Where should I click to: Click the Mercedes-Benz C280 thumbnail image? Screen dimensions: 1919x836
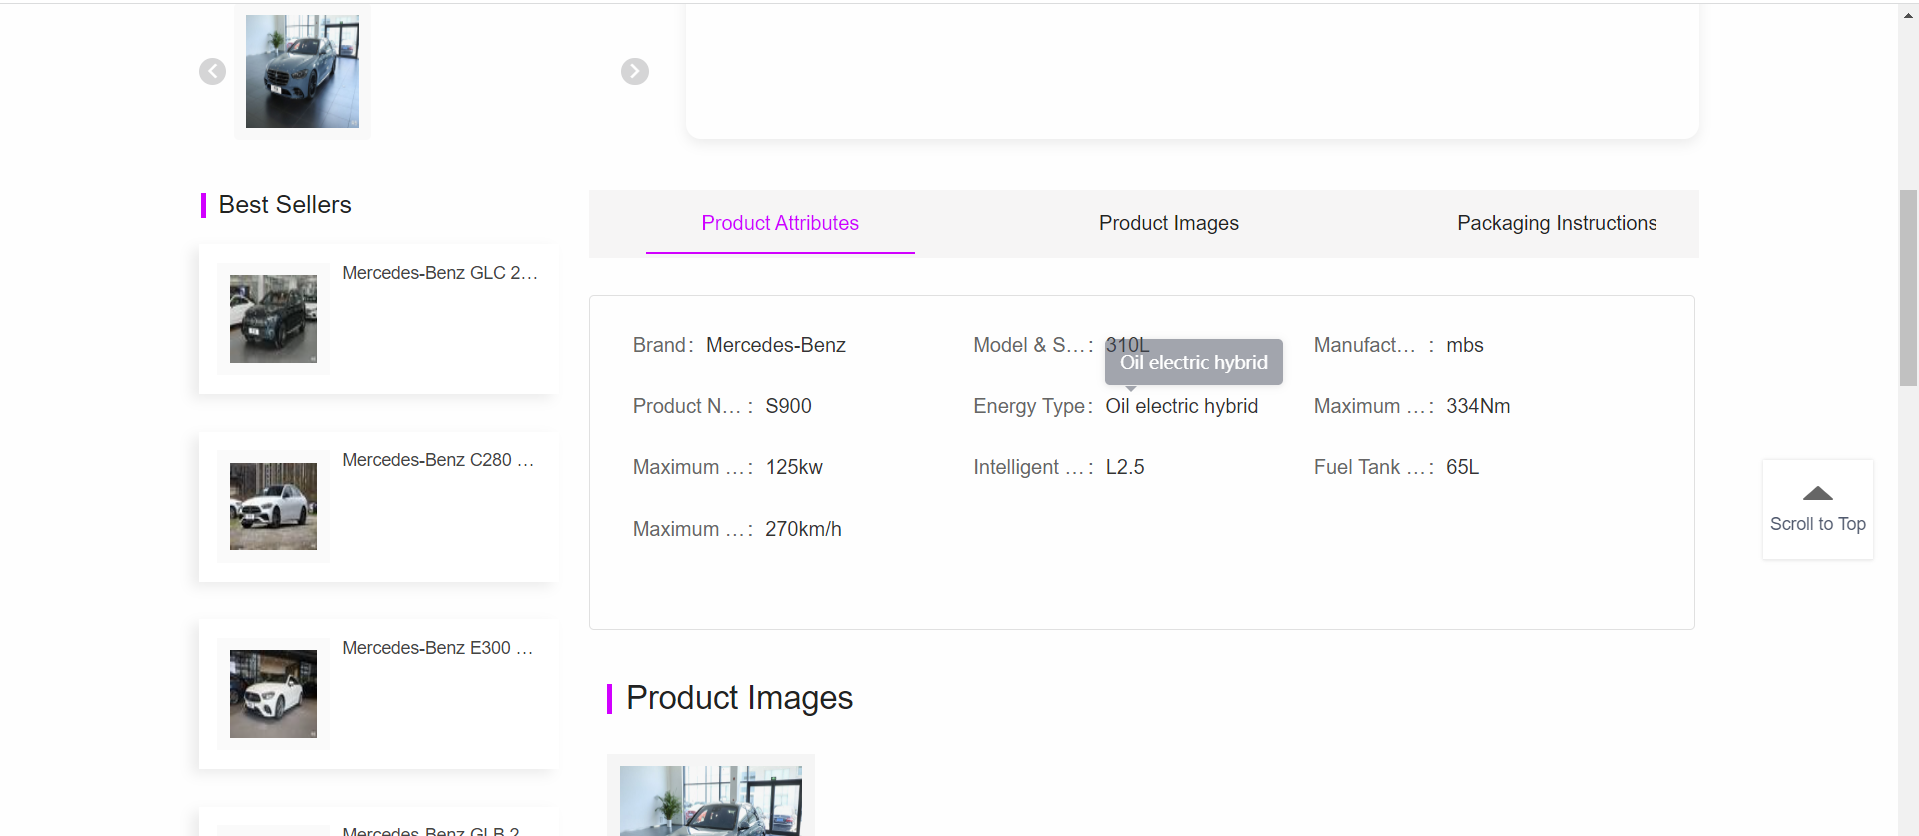pyautogui.click(x=273, y=506)
